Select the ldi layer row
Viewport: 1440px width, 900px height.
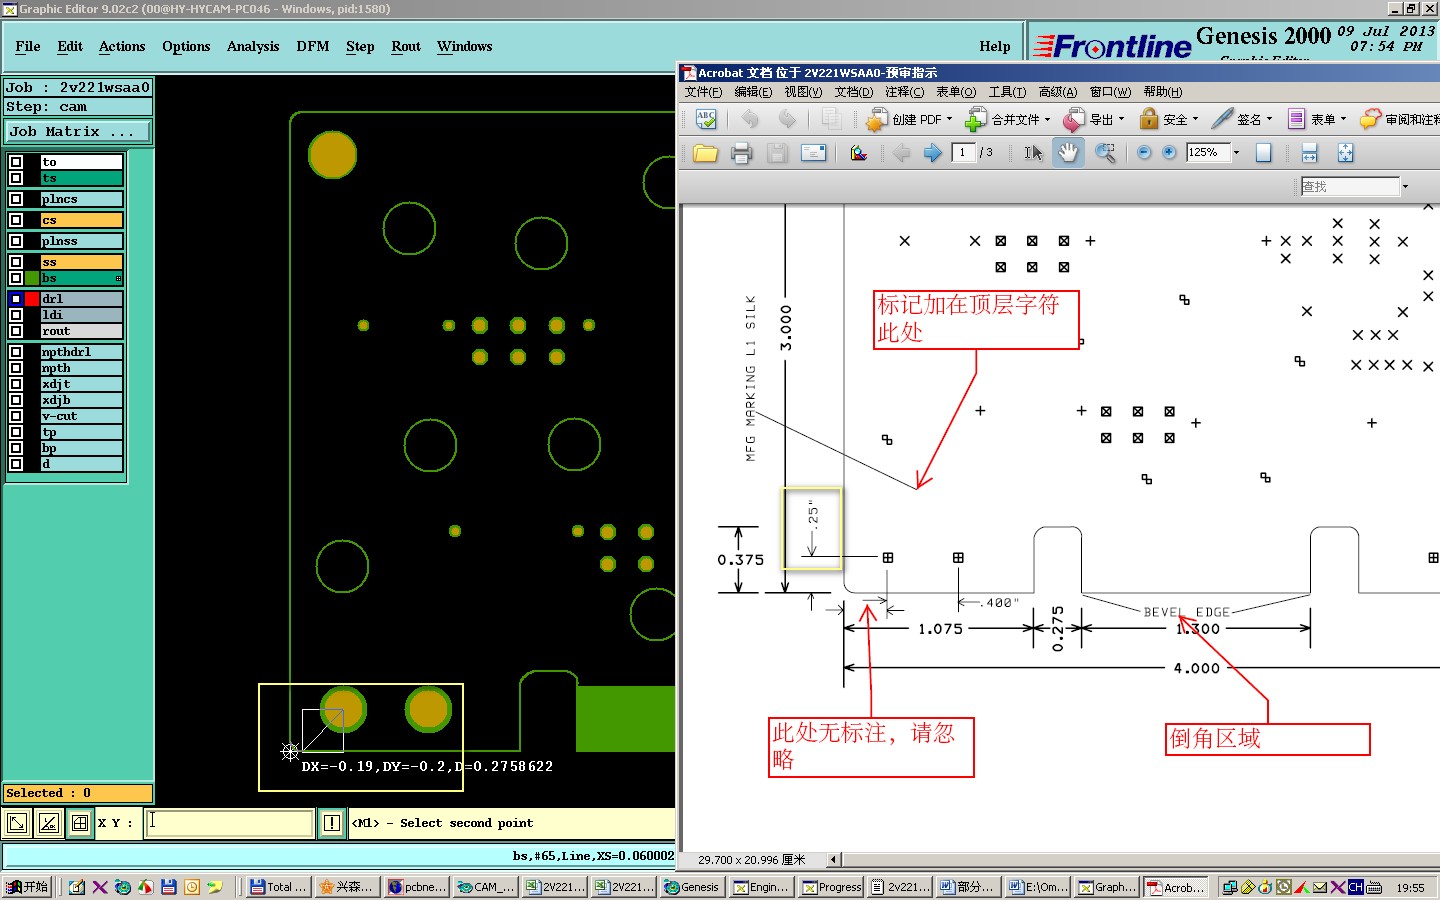coord(81,315)
